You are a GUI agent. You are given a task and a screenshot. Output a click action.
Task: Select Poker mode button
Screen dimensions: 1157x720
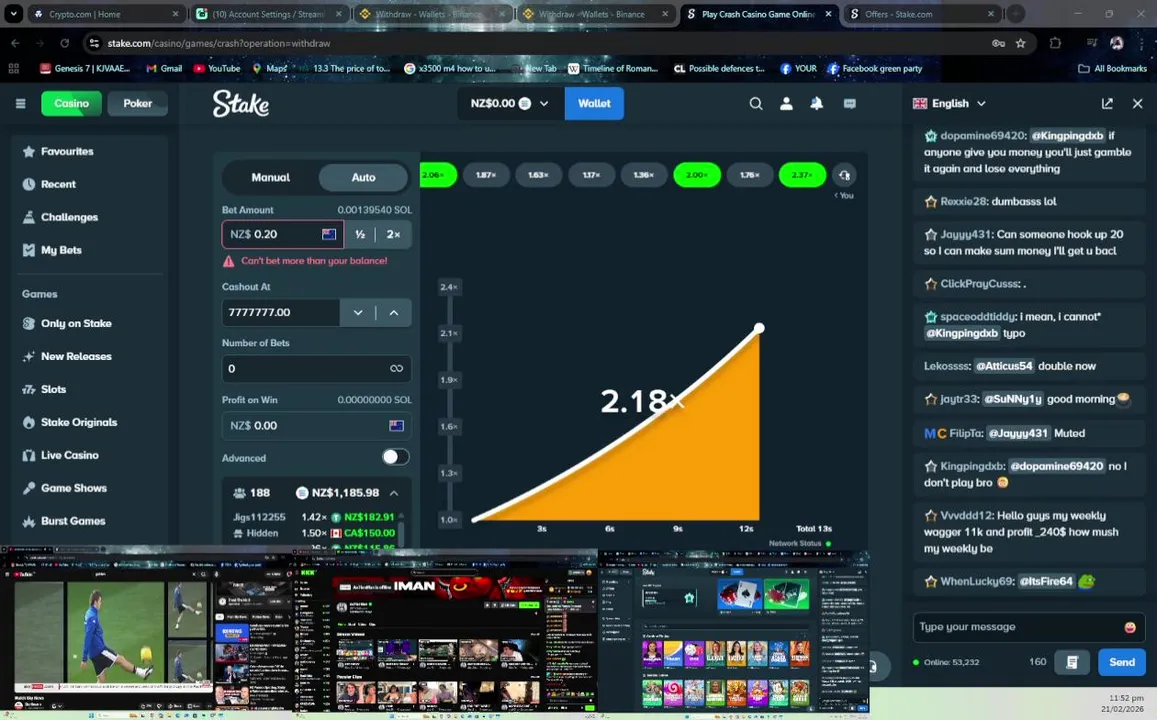click(137, 103)
